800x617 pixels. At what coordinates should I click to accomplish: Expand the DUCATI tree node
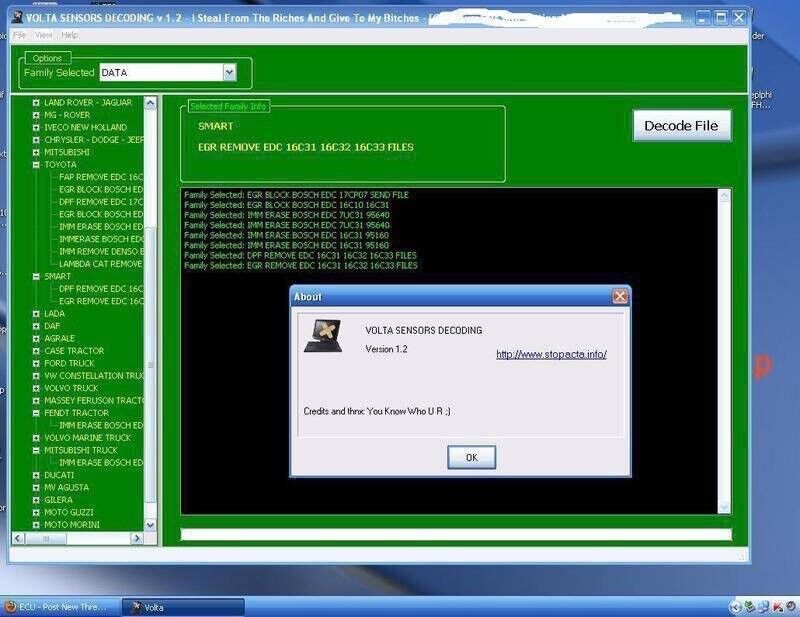(x=36, y=475)
